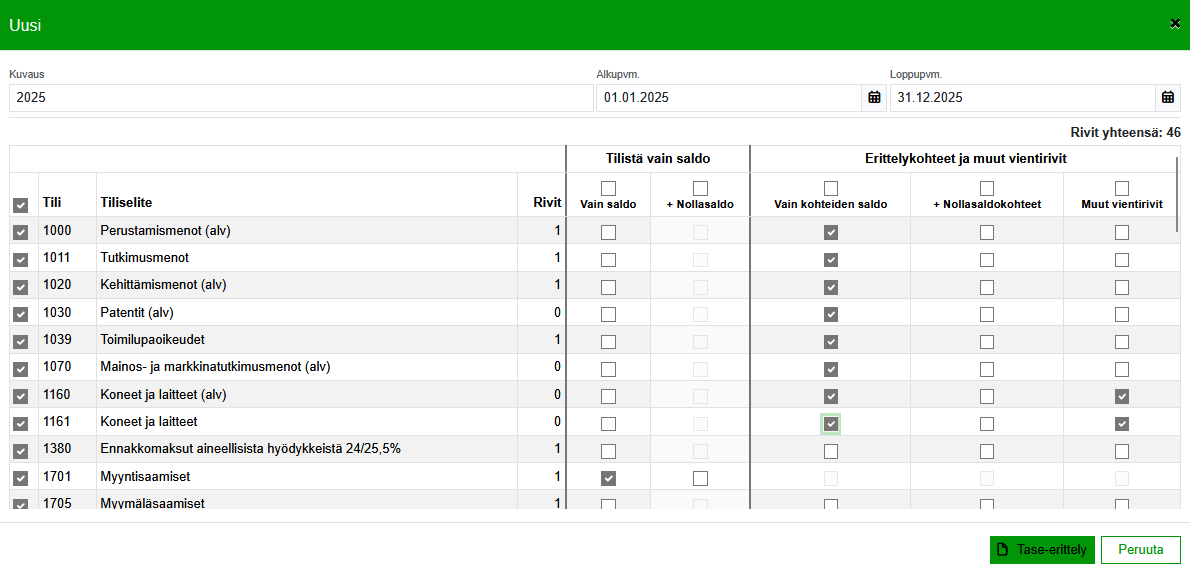This screenshot has width=1190, height=574.
Task: Click the Rivit yhteensä: 46 label
Action: [x=1125, y=132]
